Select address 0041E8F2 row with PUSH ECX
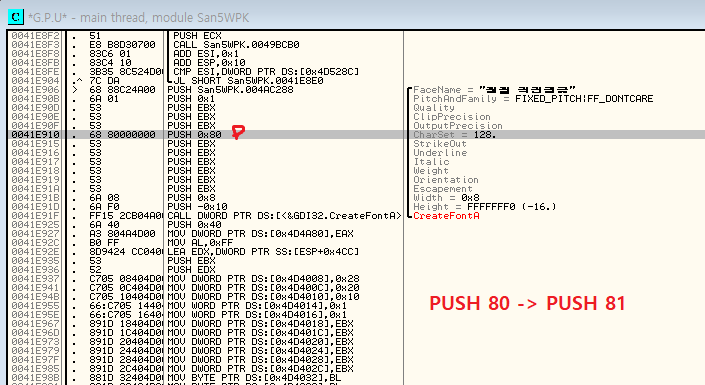Screen dimensions: 705x385 coord(197,36)
